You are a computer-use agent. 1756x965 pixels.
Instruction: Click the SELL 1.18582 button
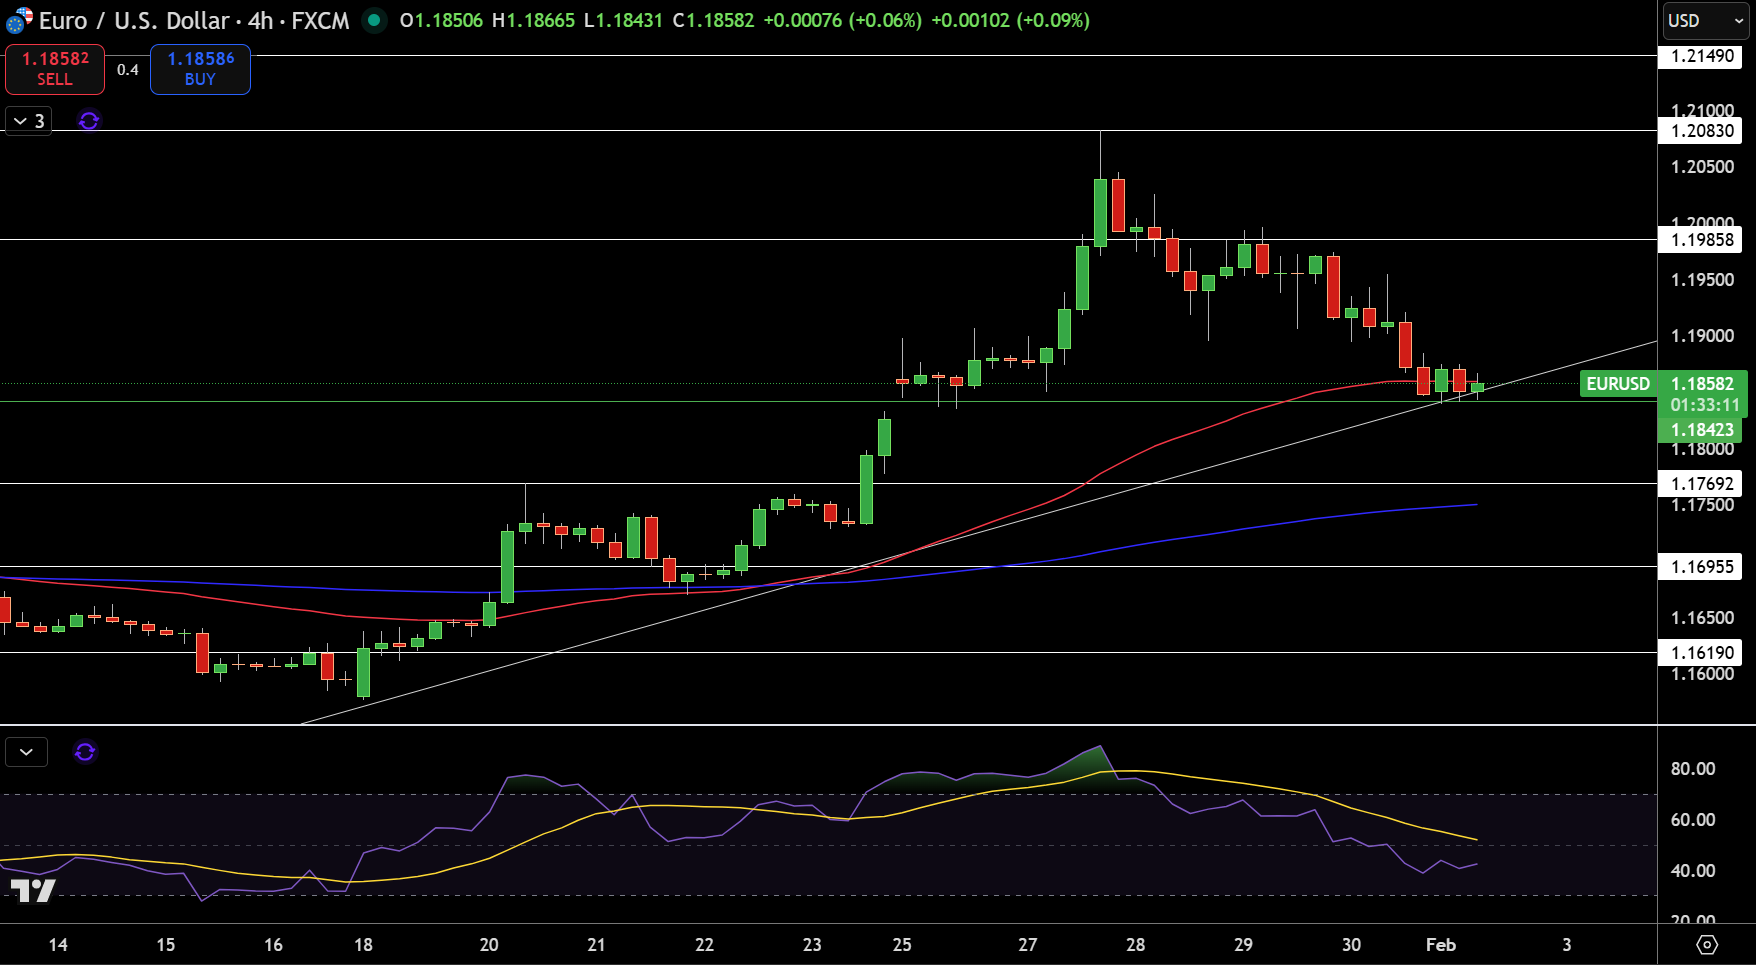pyautogui.click(x=55, y=69)
